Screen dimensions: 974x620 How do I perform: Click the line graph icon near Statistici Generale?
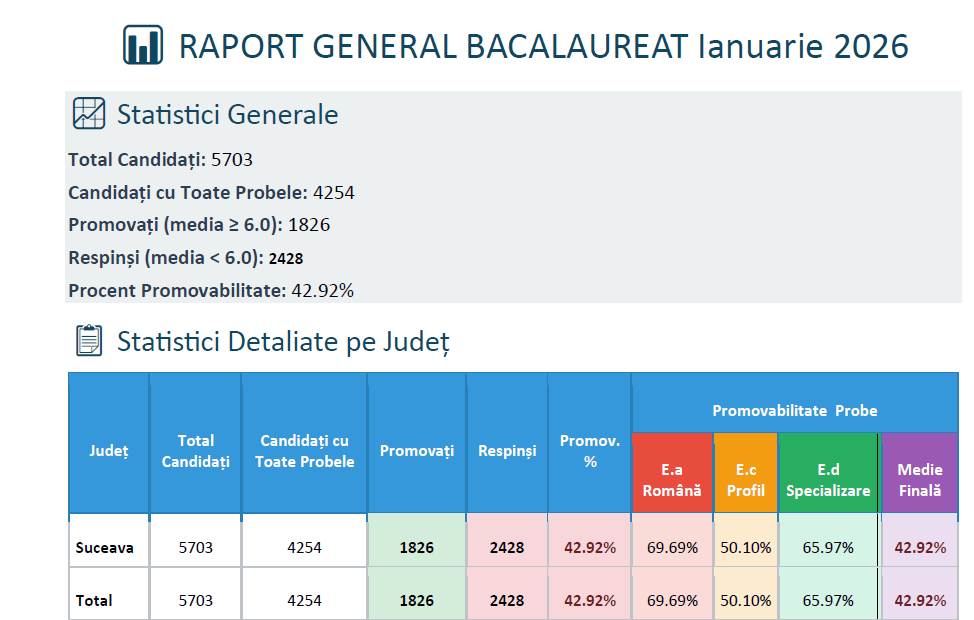pos(89,113)
